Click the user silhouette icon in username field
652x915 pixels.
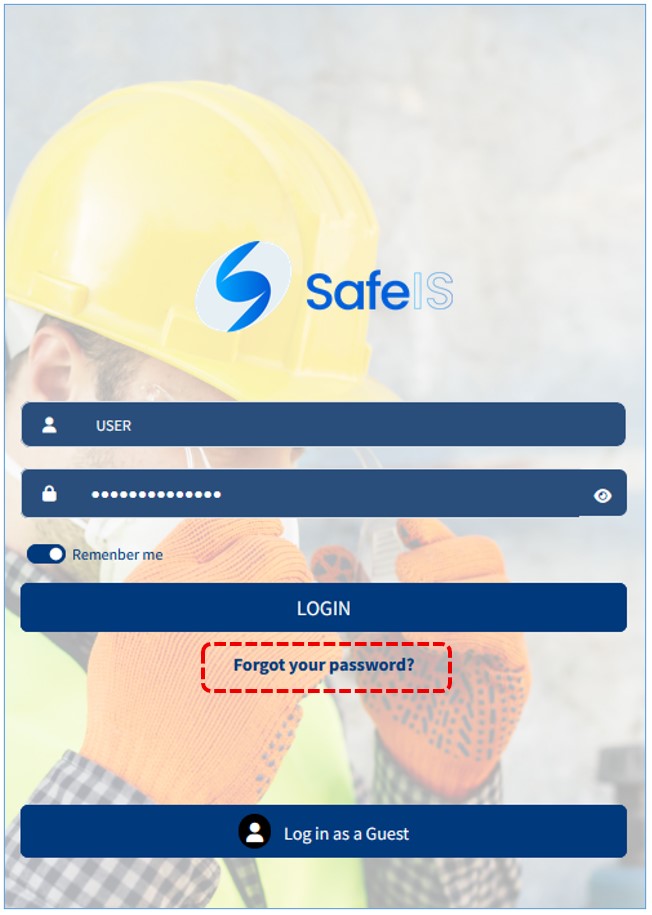click(50, 425)
